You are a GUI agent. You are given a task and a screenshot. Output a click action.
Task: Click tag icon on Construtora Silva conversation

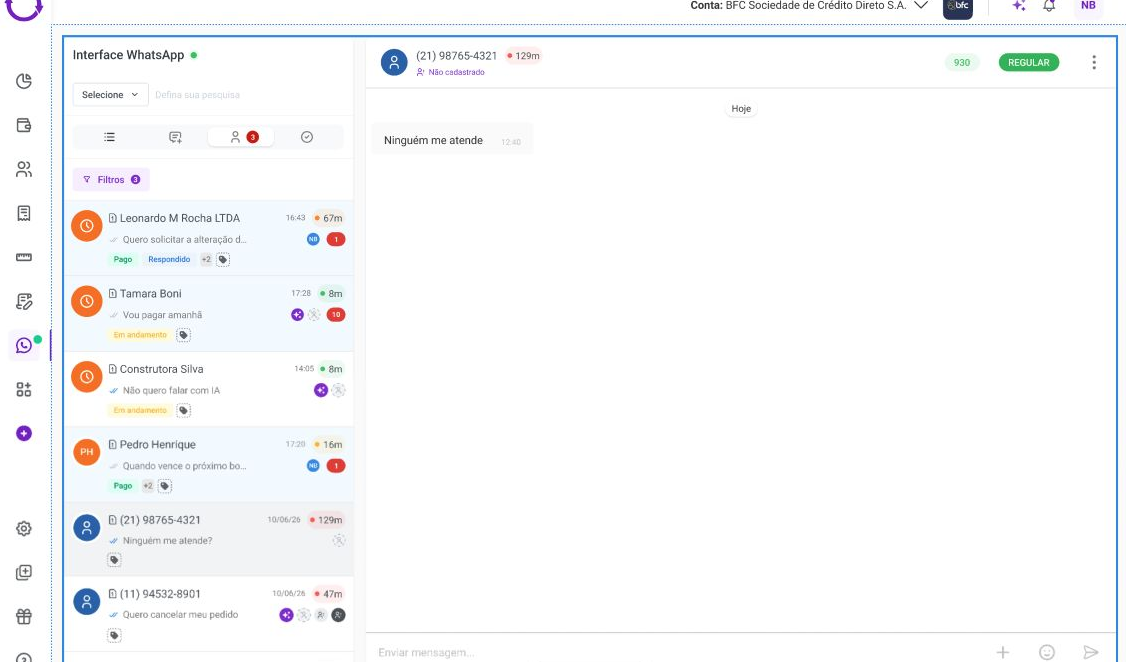coord(183,410)
